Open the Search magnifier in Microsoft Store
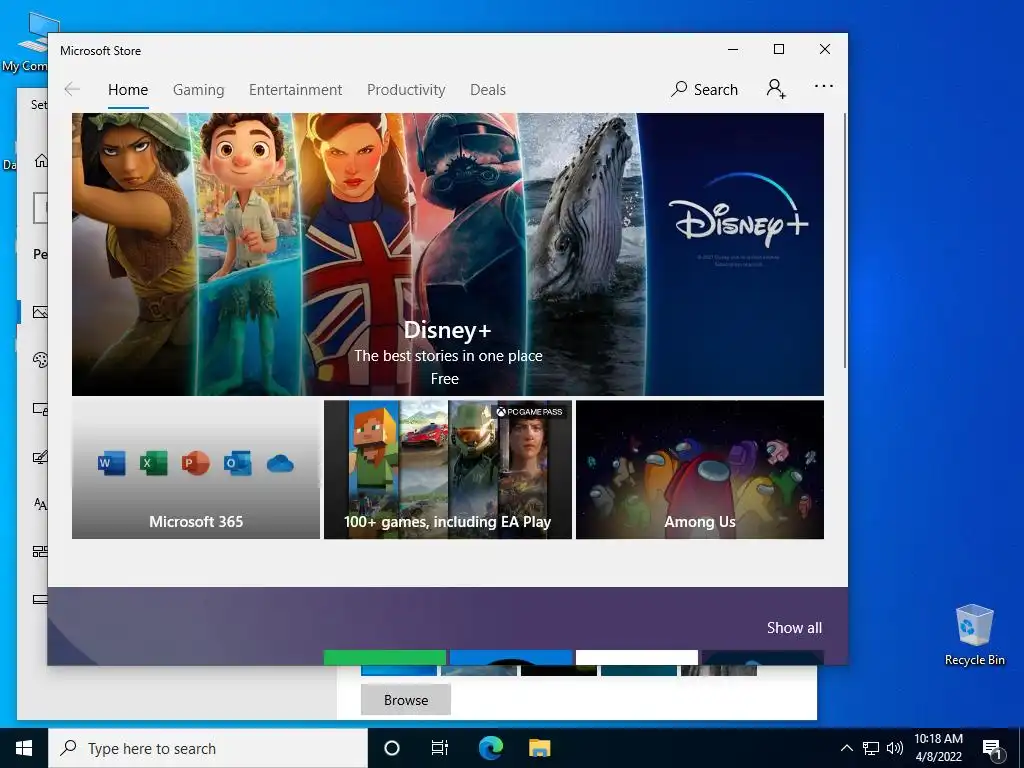Image resolution: width=1024 pixels, height=768 pixels. coord(704,89)
